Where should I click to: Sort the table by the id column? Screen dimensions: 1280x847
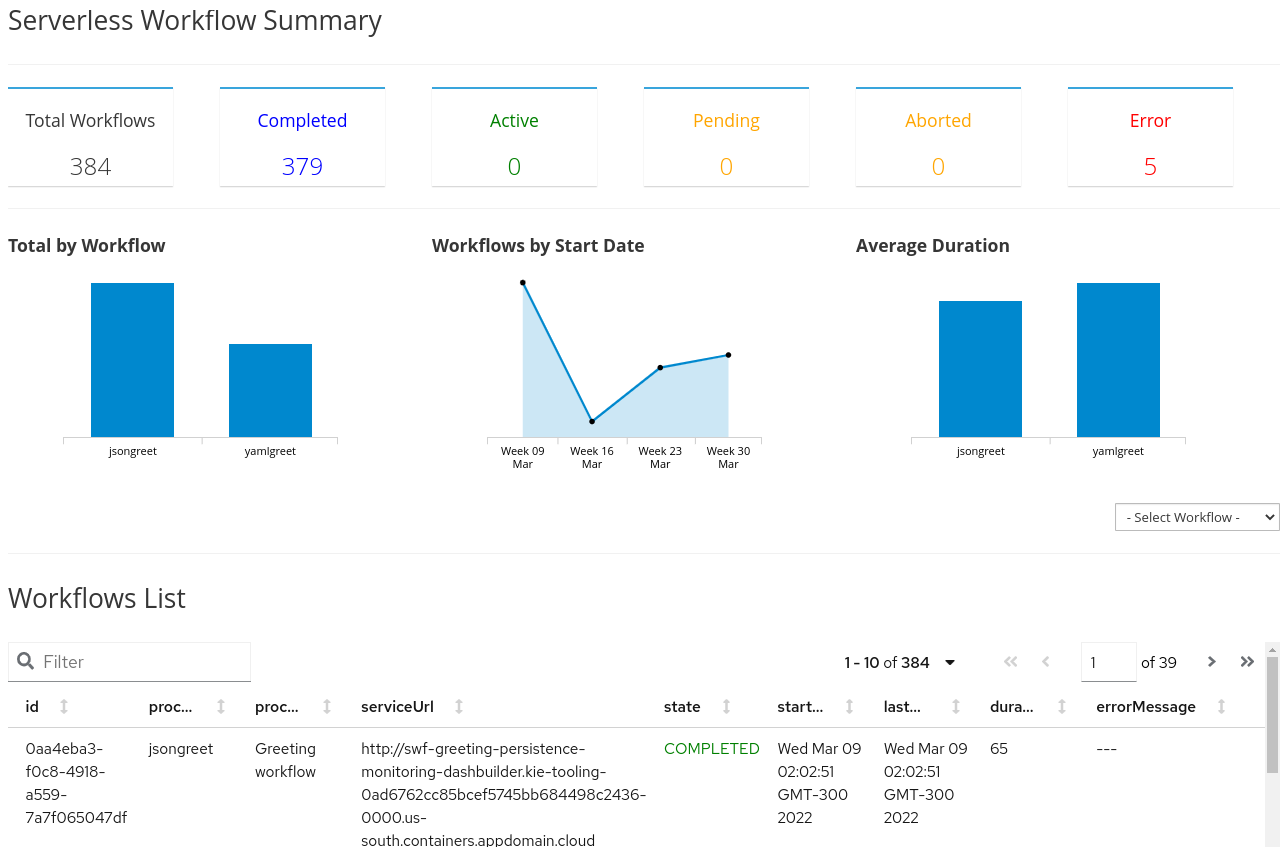coord(65,706)
